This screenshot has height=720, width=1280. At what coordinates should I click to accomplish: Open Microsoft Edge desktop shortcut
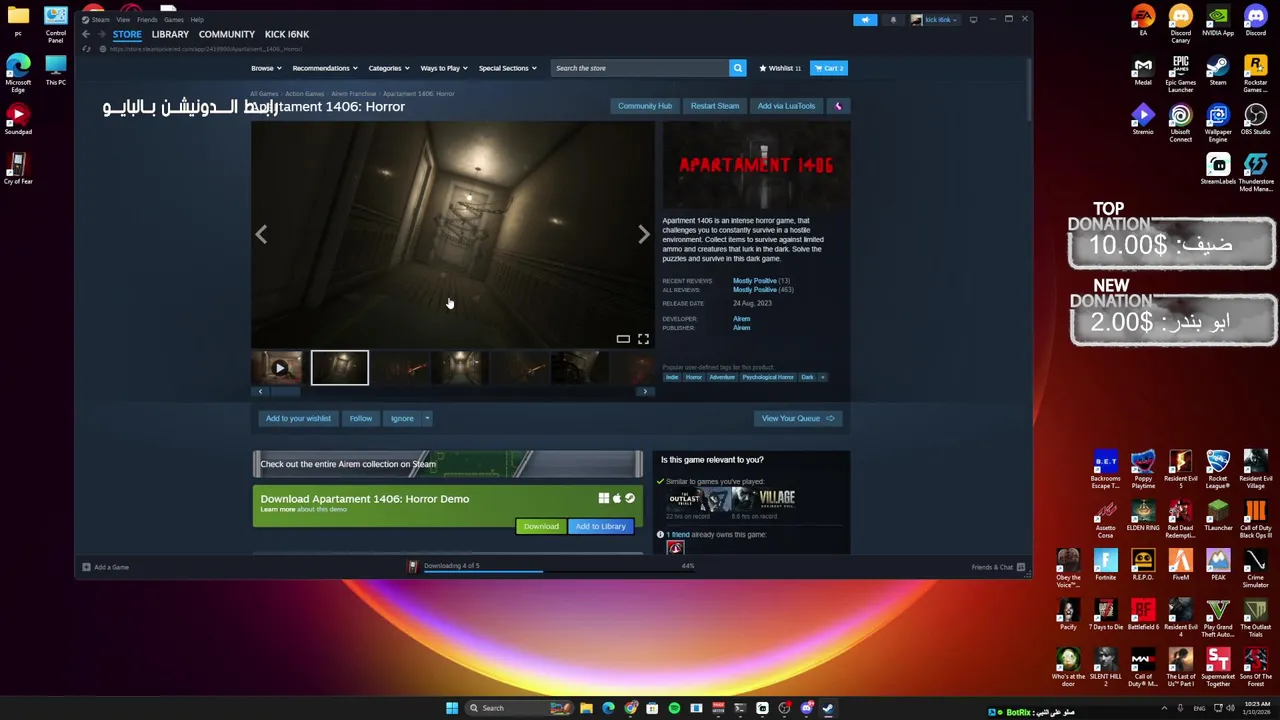click(x=18, y=74)
